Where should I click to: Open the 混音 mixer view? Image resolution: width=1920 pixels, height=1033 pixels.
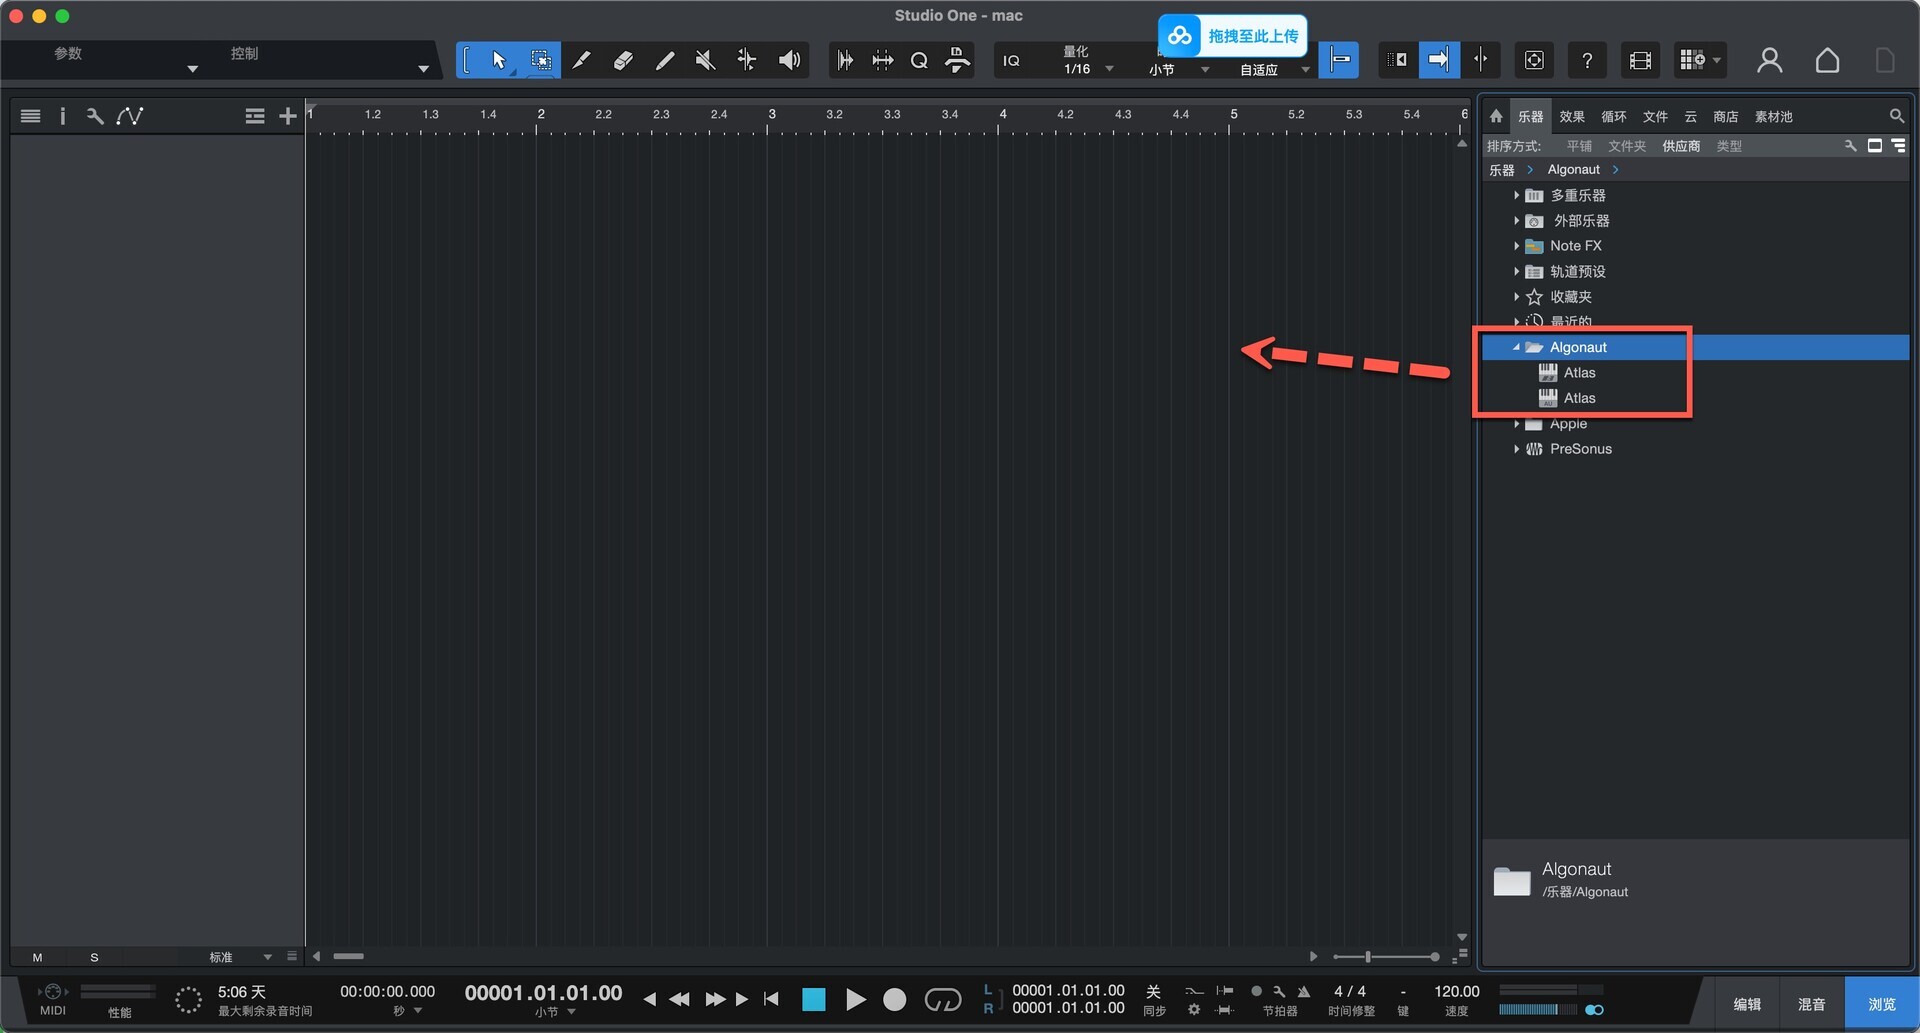[1811, 1004]
